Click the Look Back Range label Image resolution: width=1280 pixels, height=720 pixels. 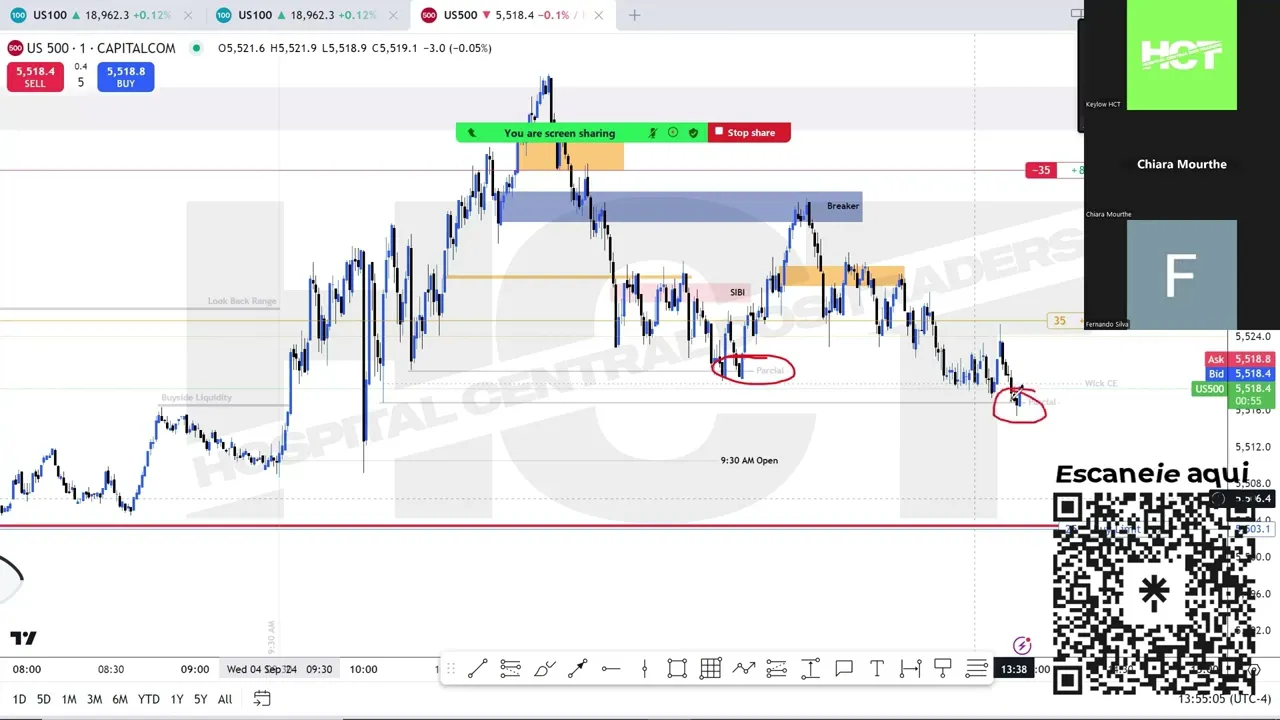(242, 301)
